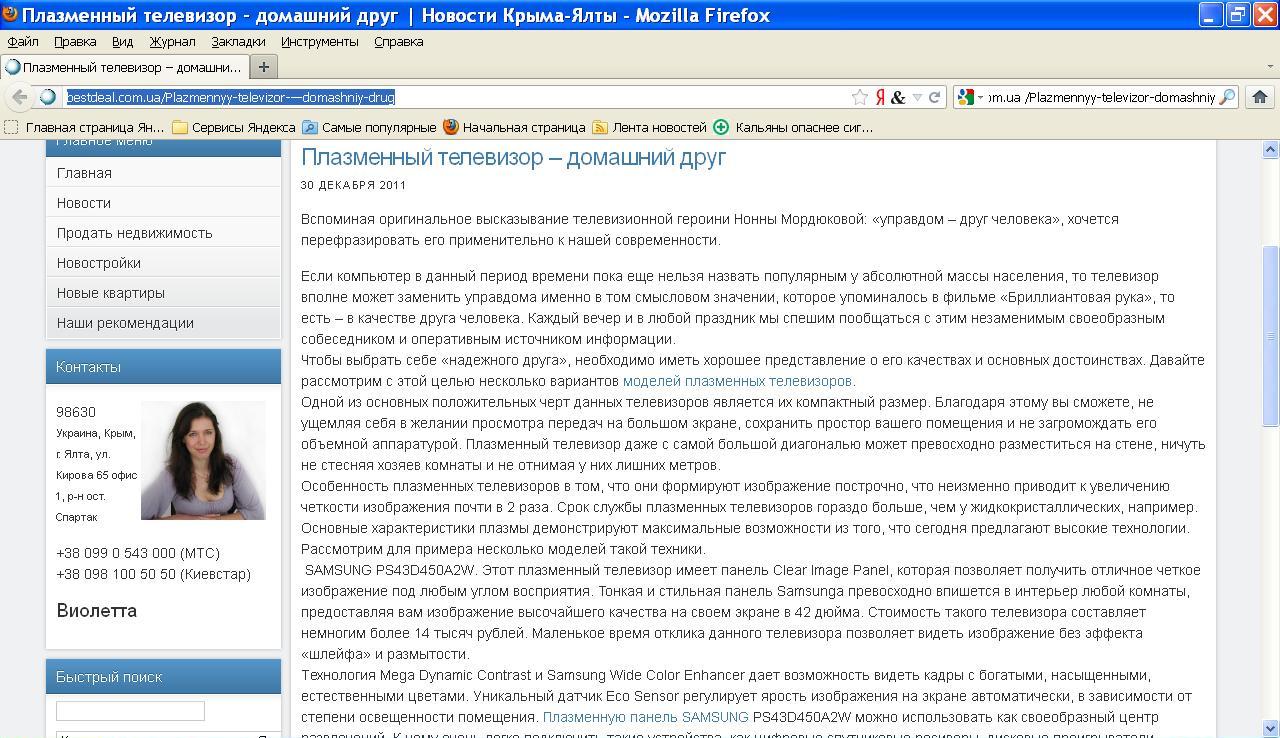Click the Контакты panel header
1280x738 pixels.
click(x=163, y=367)
